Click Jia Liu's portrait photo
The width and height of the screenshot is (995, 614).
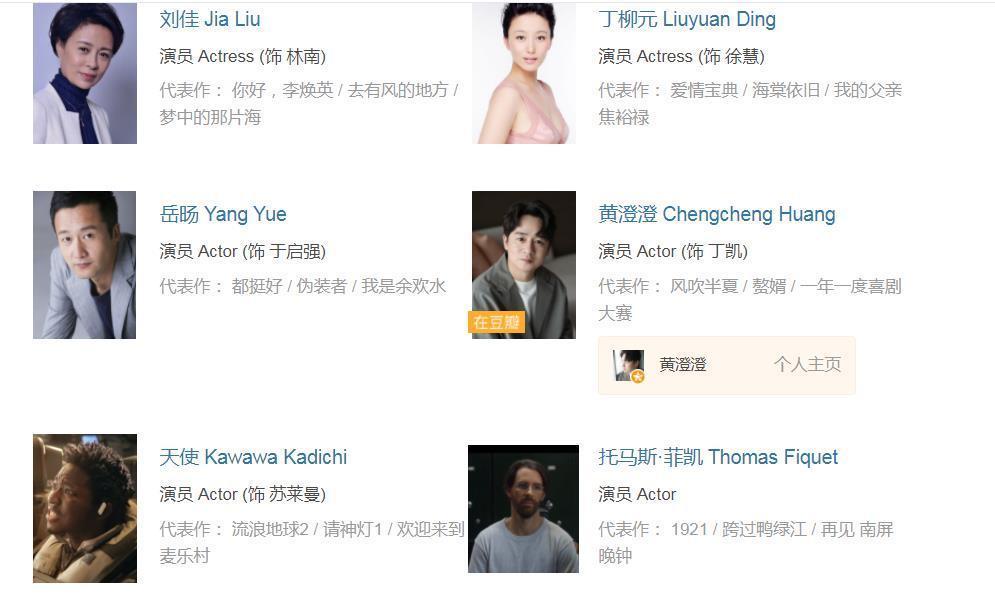(x=85, y=73)
